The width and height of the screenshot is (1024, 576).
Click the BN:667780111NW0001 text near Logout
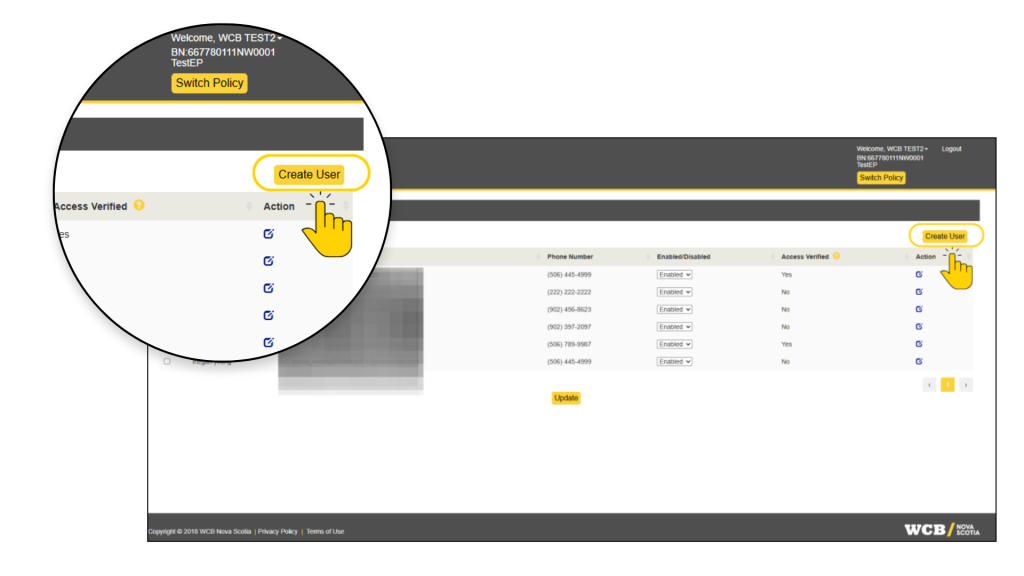point(890,157)
